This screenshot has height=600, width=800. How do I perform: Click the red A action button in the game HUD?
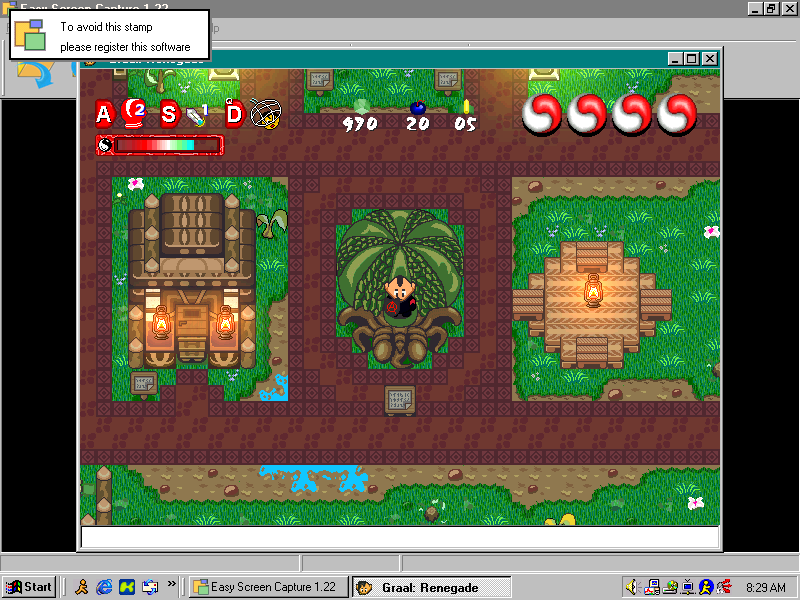coord(104,113)
